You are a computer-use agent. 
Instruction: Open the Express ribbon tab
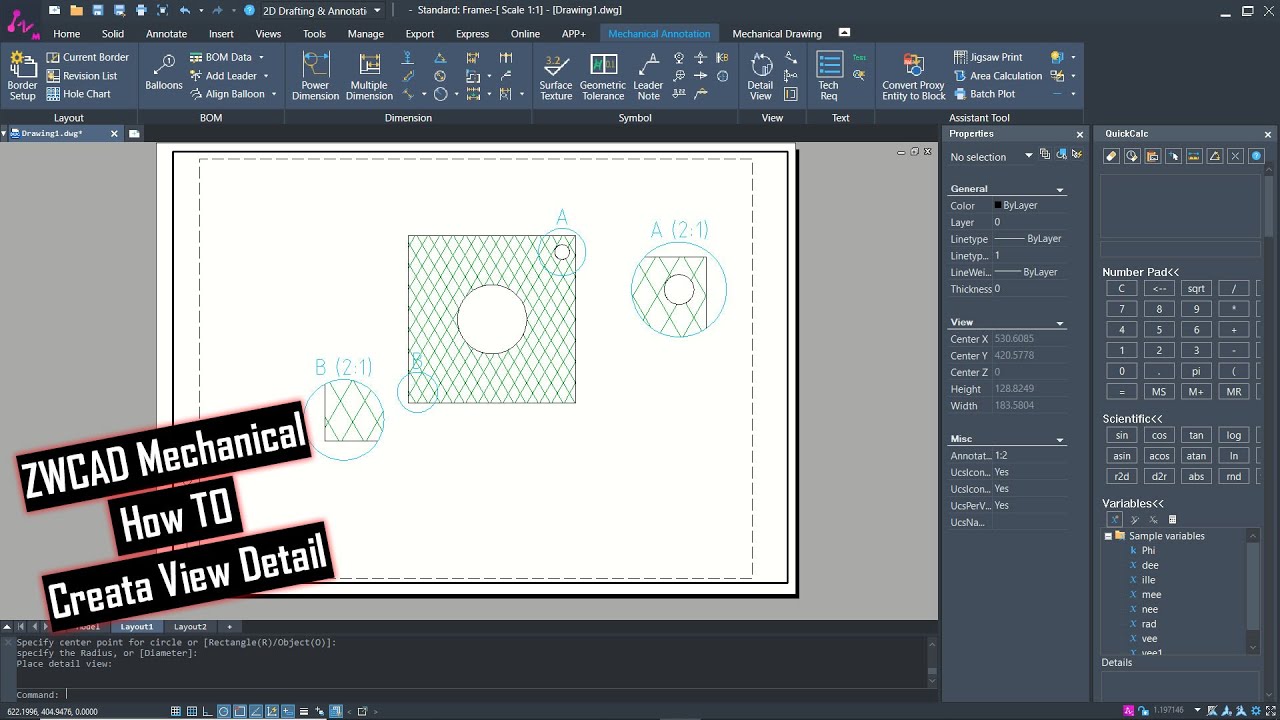click(x=472, y=34)
